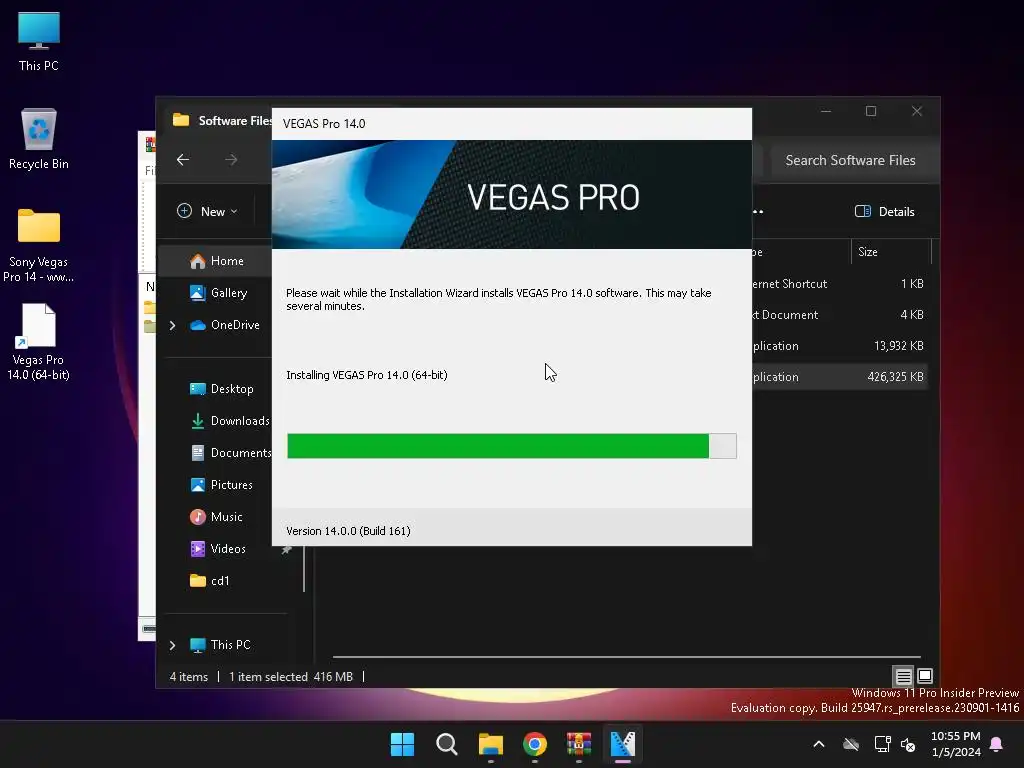Select the 4 KB Text Document row
The height and width of the screenshot is (768, 1024).
(x=839, y=315)
